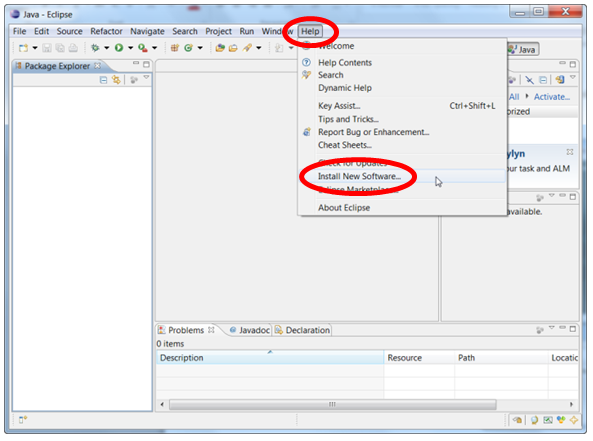
Task: Open the Search menu in menu bar
Action: tap(185, 31)
